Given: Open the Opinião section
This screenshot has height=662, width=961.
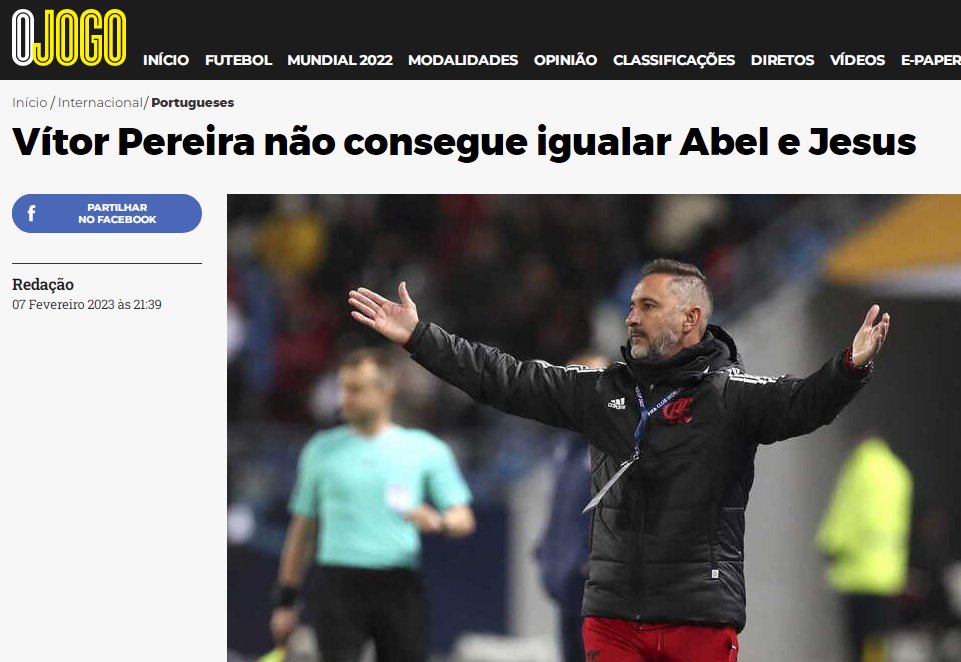Looking at the screenshot, I should coord(565,60).
